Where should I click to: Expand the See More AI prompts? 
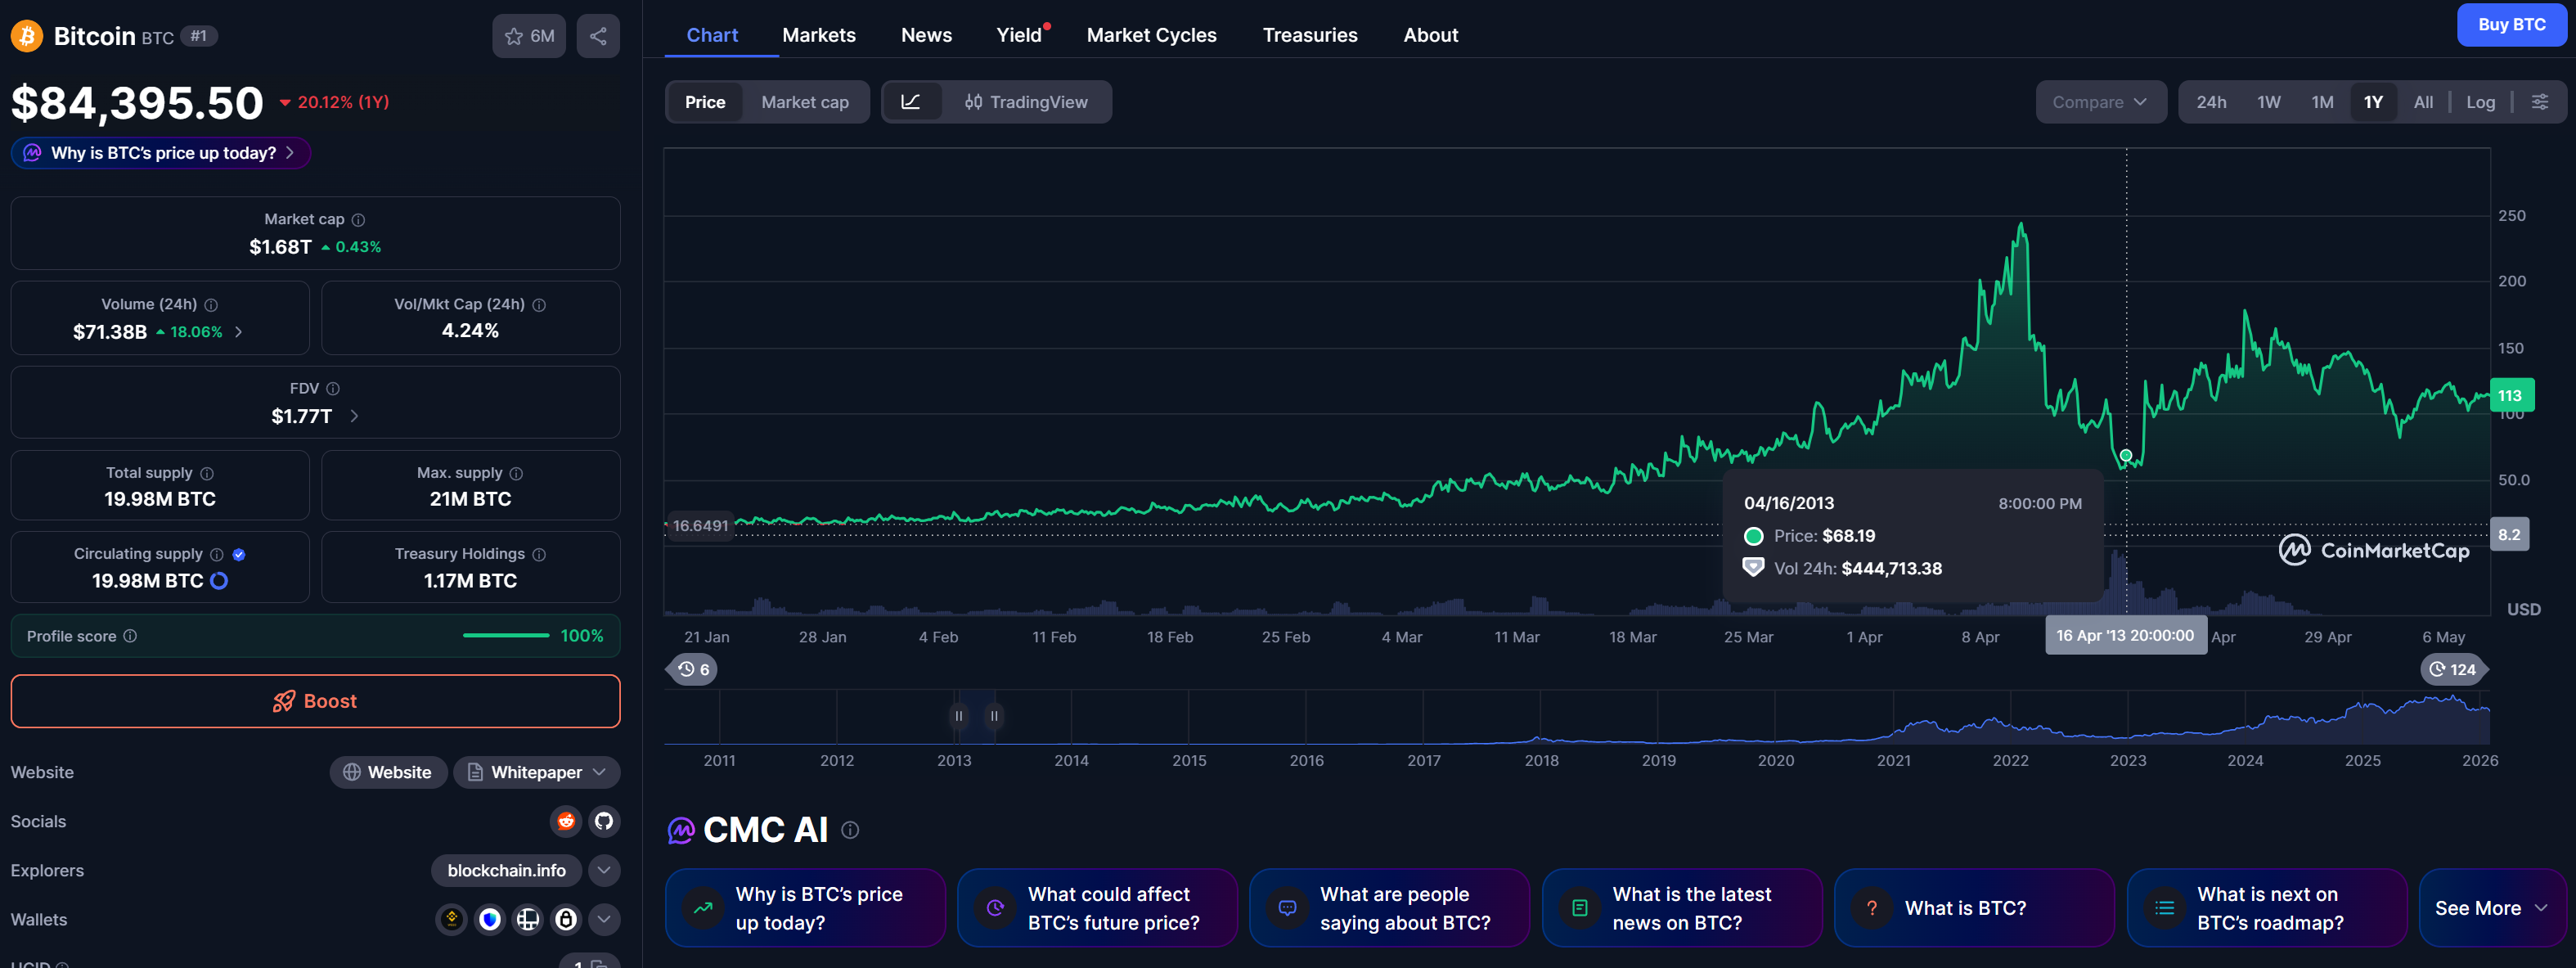2490,908
